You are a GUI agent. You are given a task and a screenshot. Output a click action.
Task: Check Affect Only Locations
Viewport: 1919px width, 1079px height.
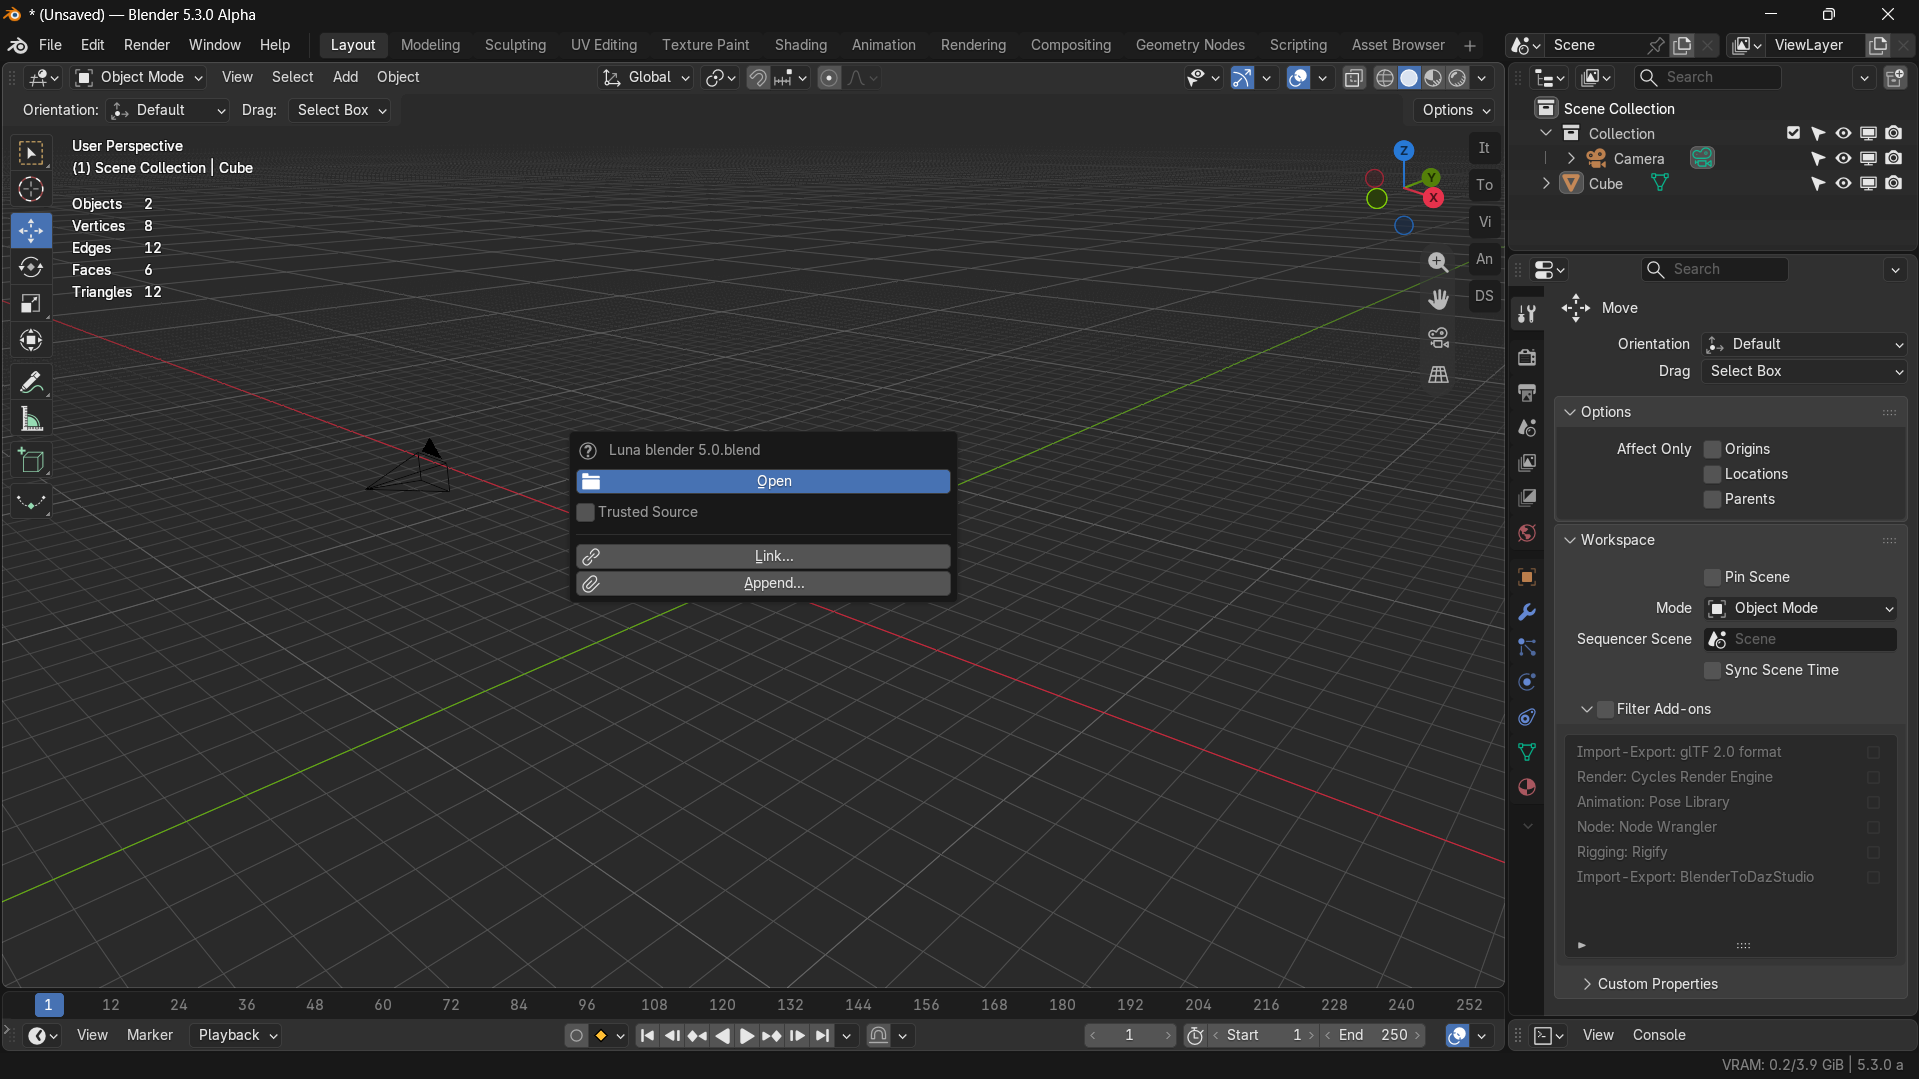(1713, 474)
